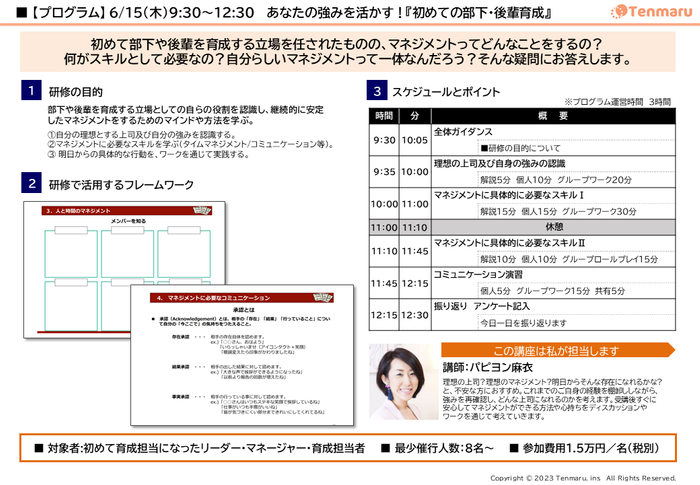Click the 研修で活用するフレームワーク heading

121,184
